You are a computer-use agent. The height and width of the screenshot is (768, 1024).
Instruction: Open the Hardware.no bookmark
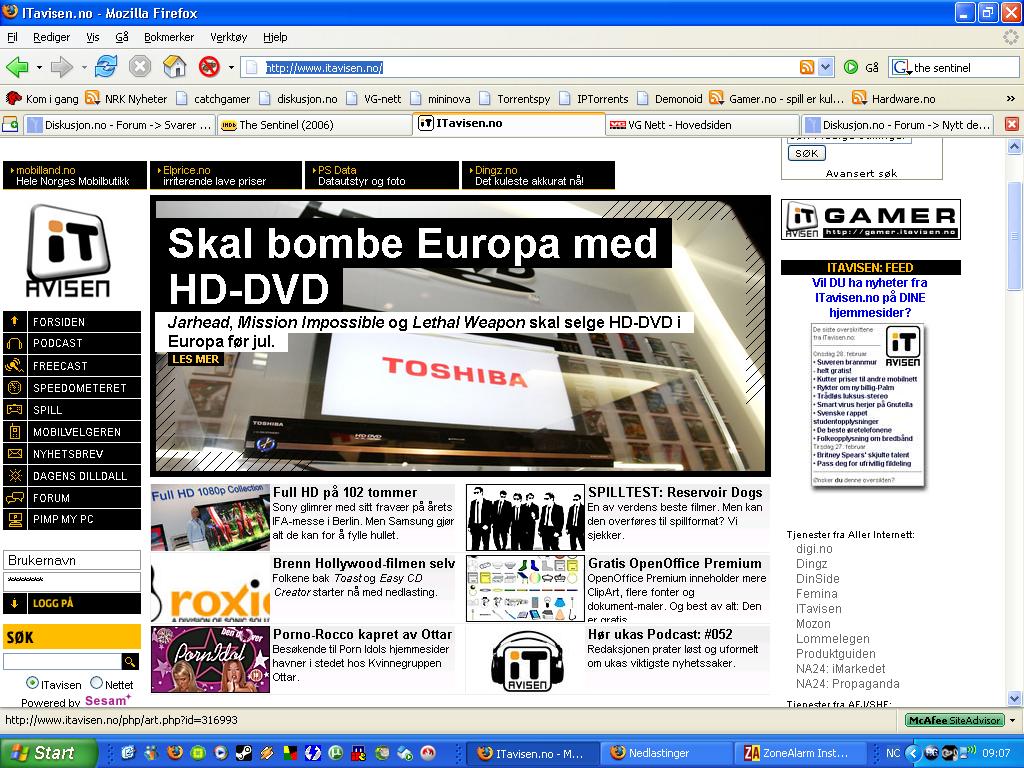[894, 99]
